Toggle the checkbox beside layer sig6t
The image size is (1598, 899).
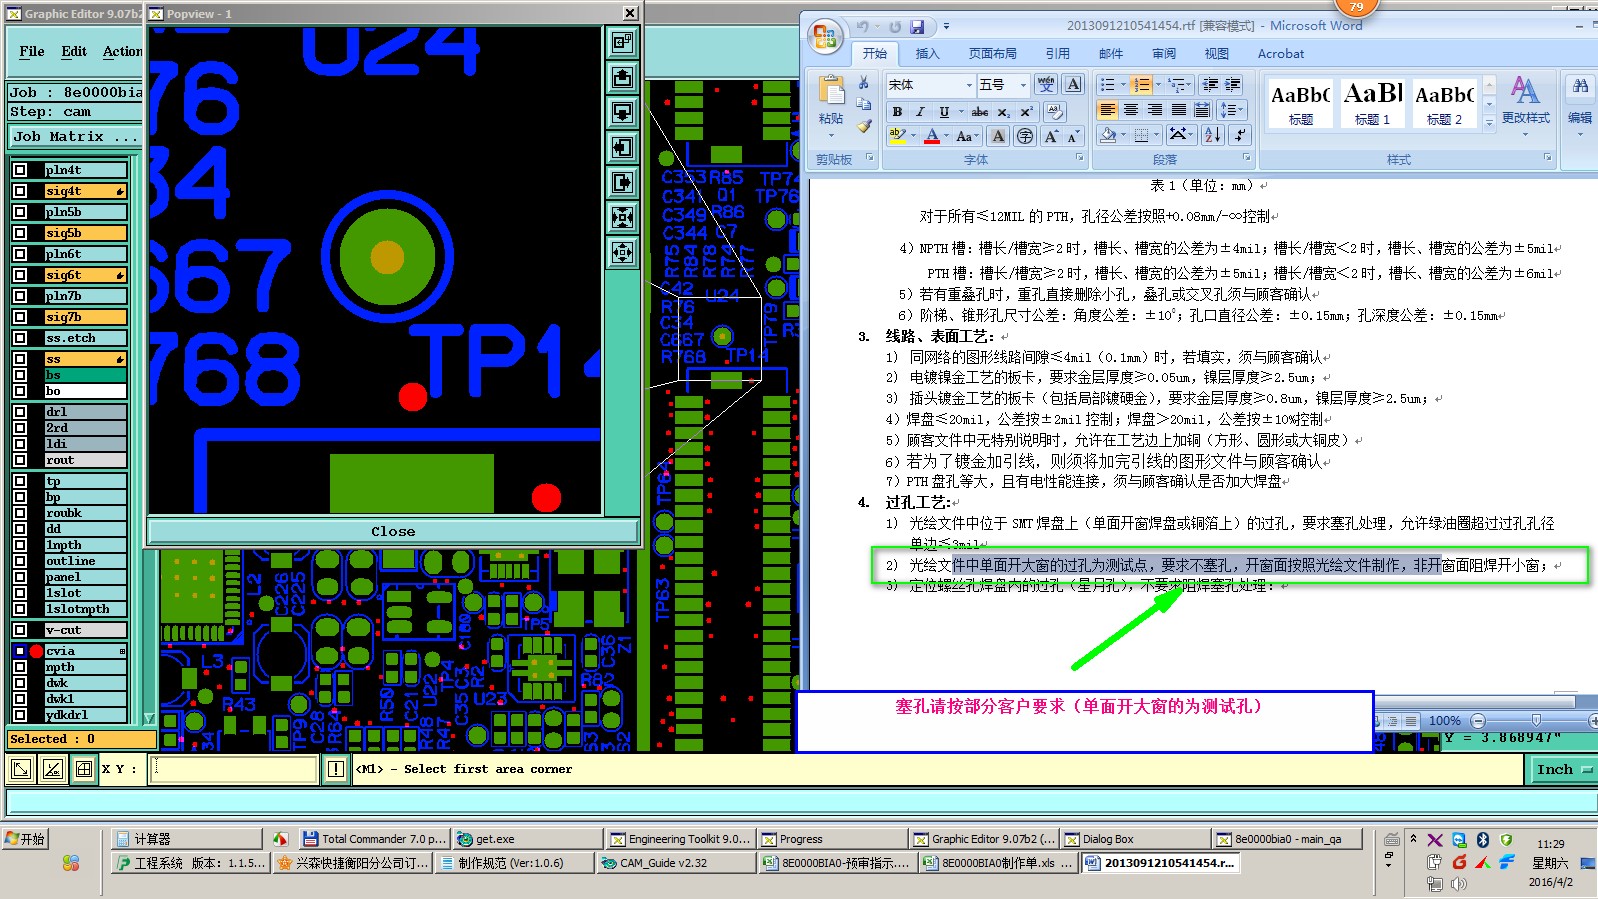pyautogui.click(x=20, y=275)
